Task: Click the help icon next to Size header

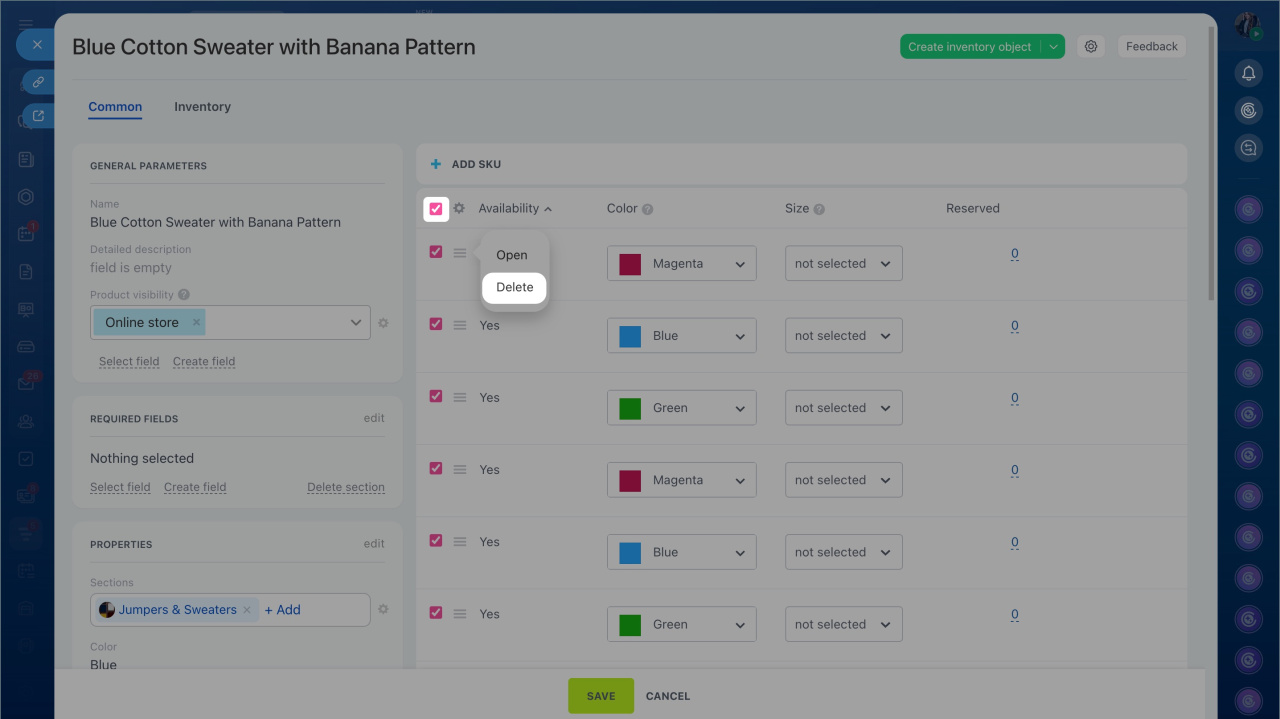Action: point(820,210)
